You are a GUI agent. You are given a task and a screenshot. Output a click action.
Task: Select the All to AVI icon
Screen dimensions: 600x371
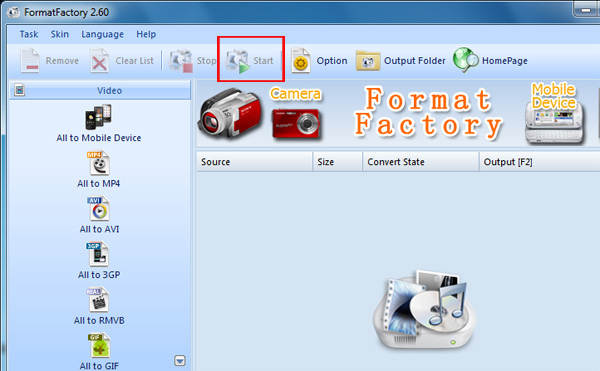[x=99, y=209]
